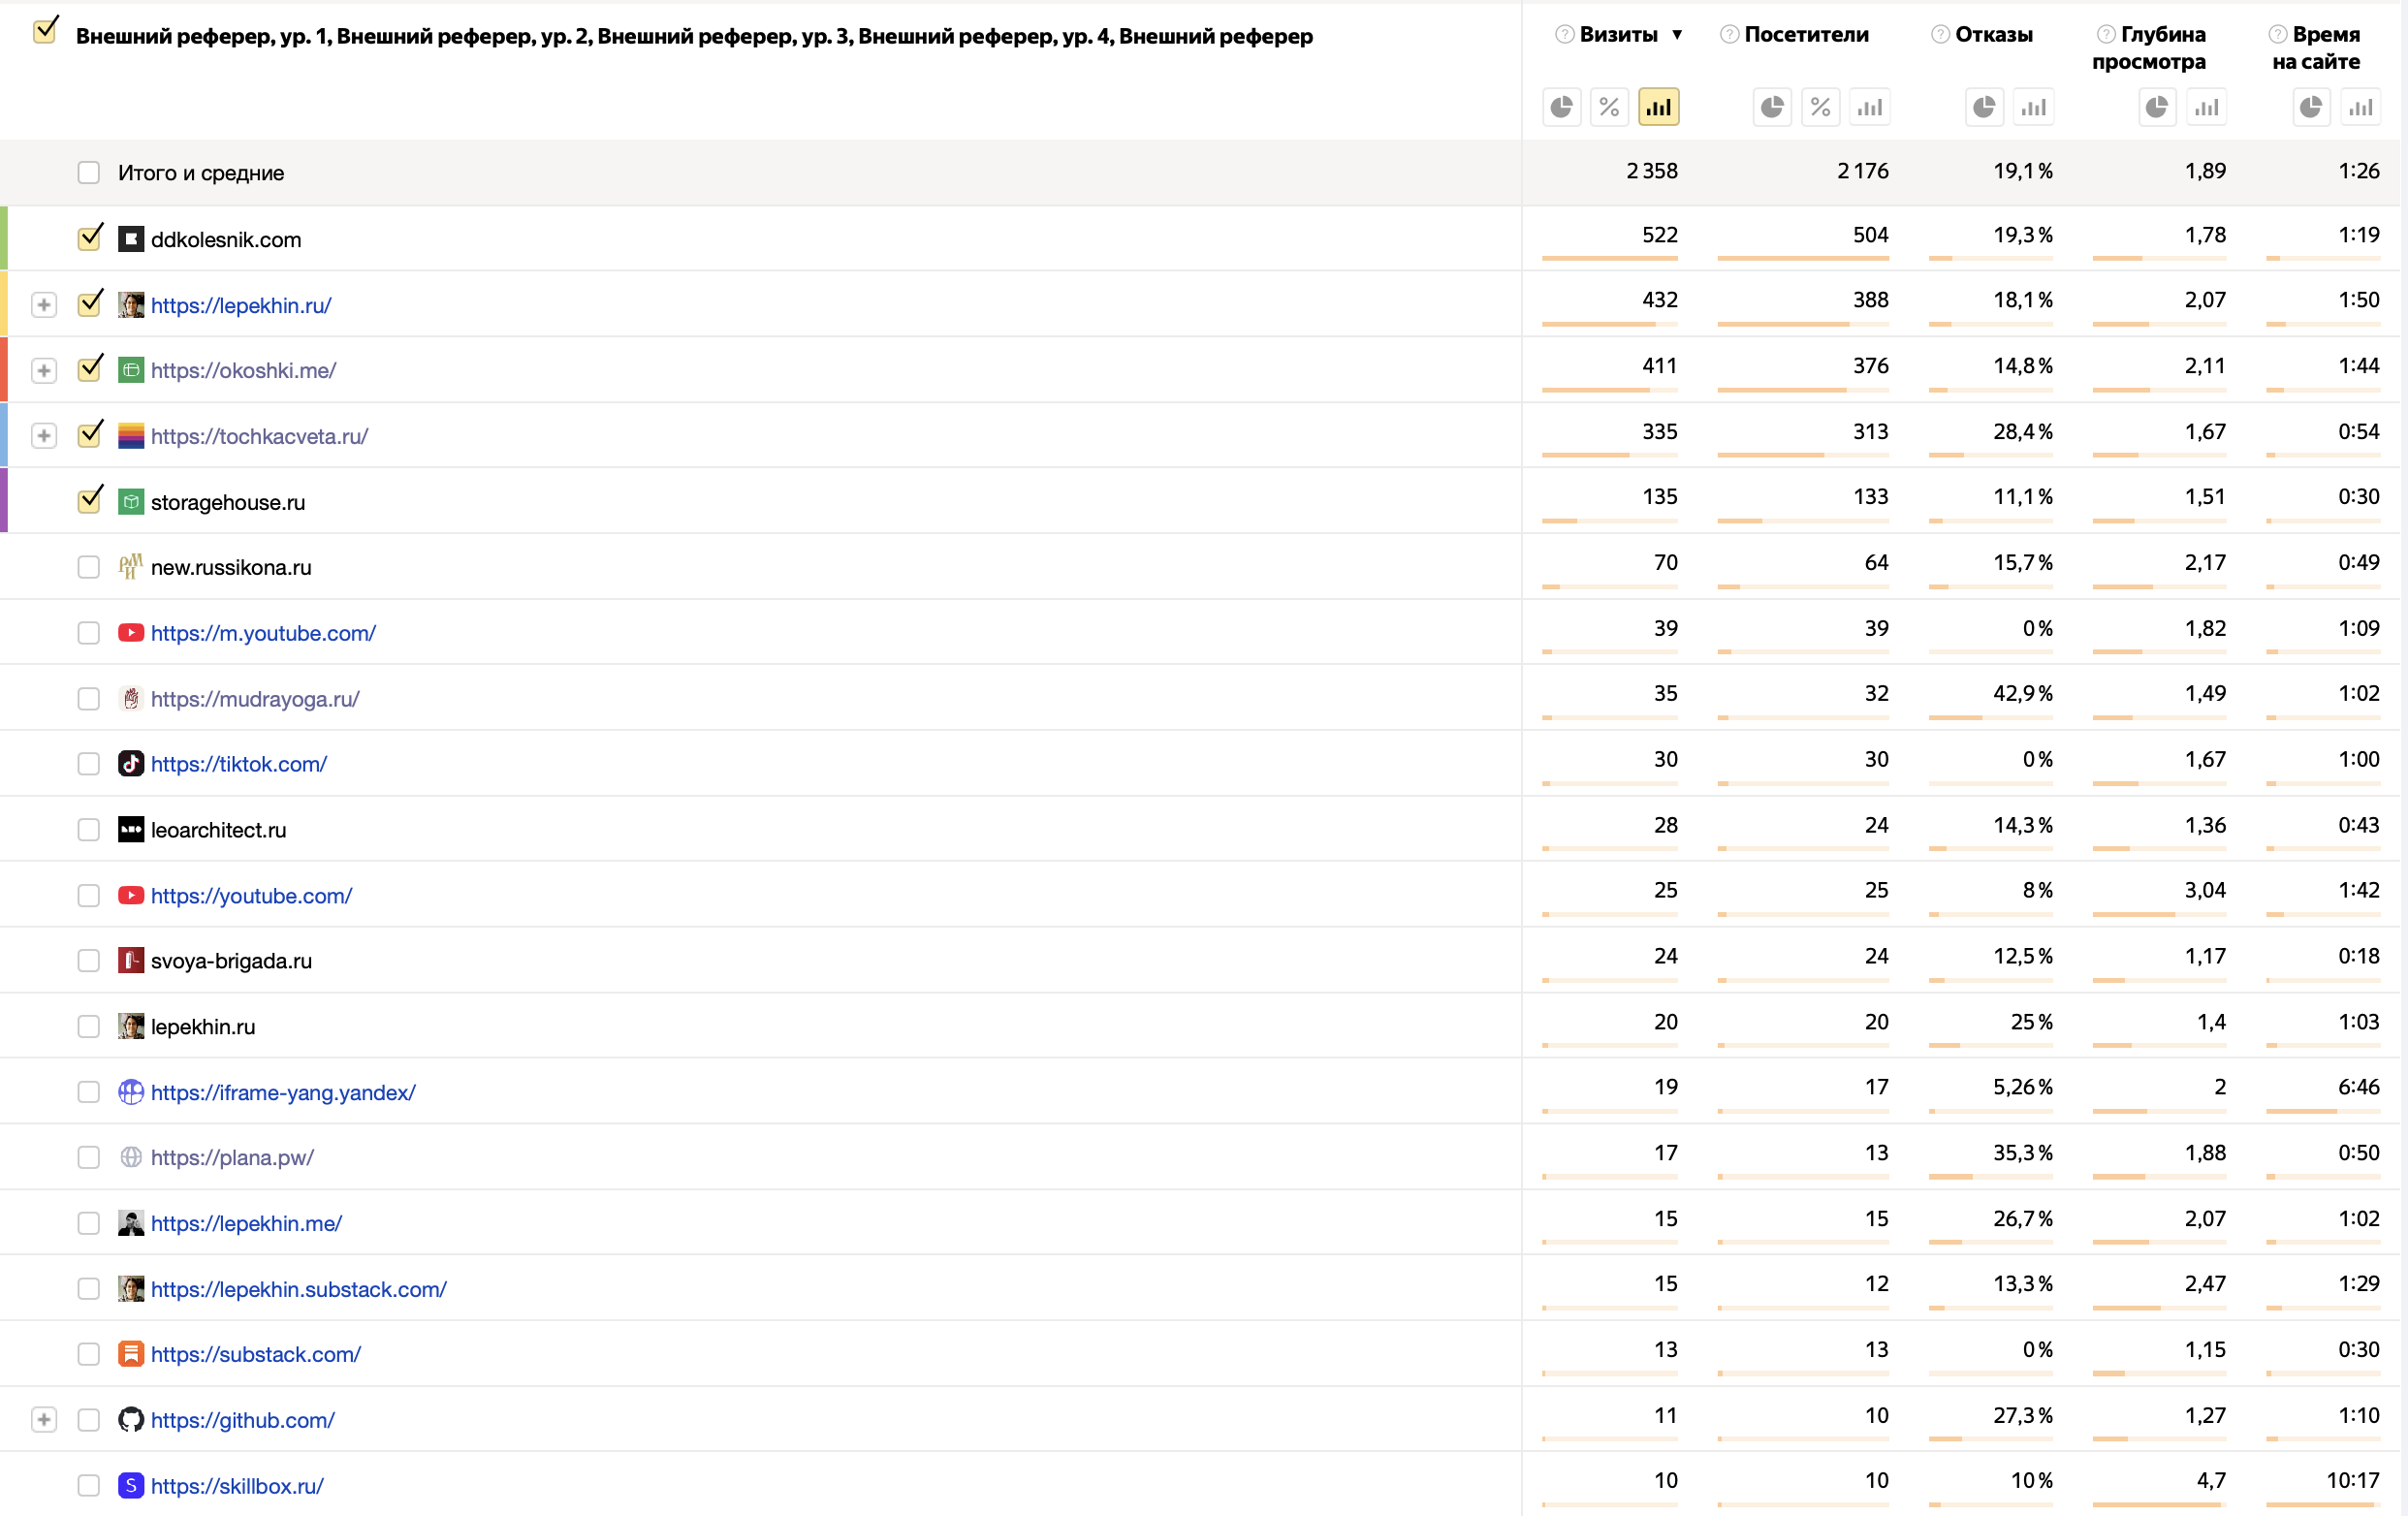Switch Визиты column to percent view

pos(1609,107)
